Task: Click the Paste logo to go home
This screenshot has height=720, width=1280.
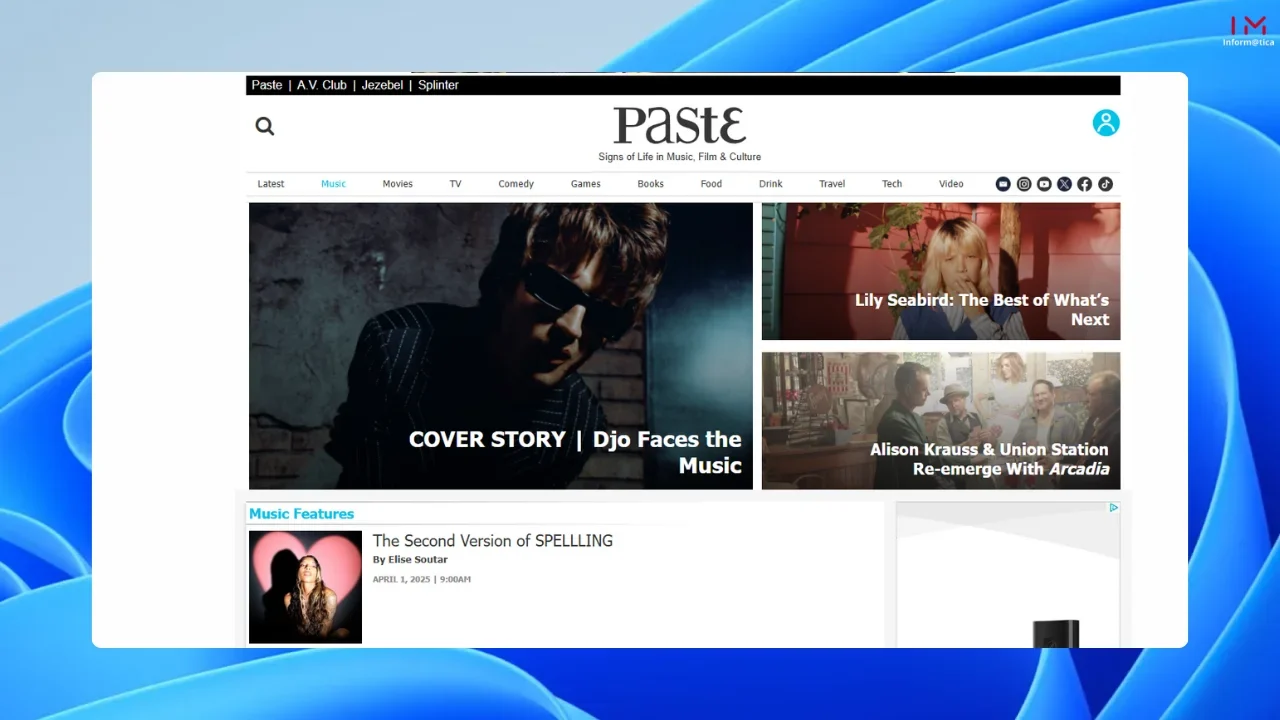Action: (x=680, y=126)
